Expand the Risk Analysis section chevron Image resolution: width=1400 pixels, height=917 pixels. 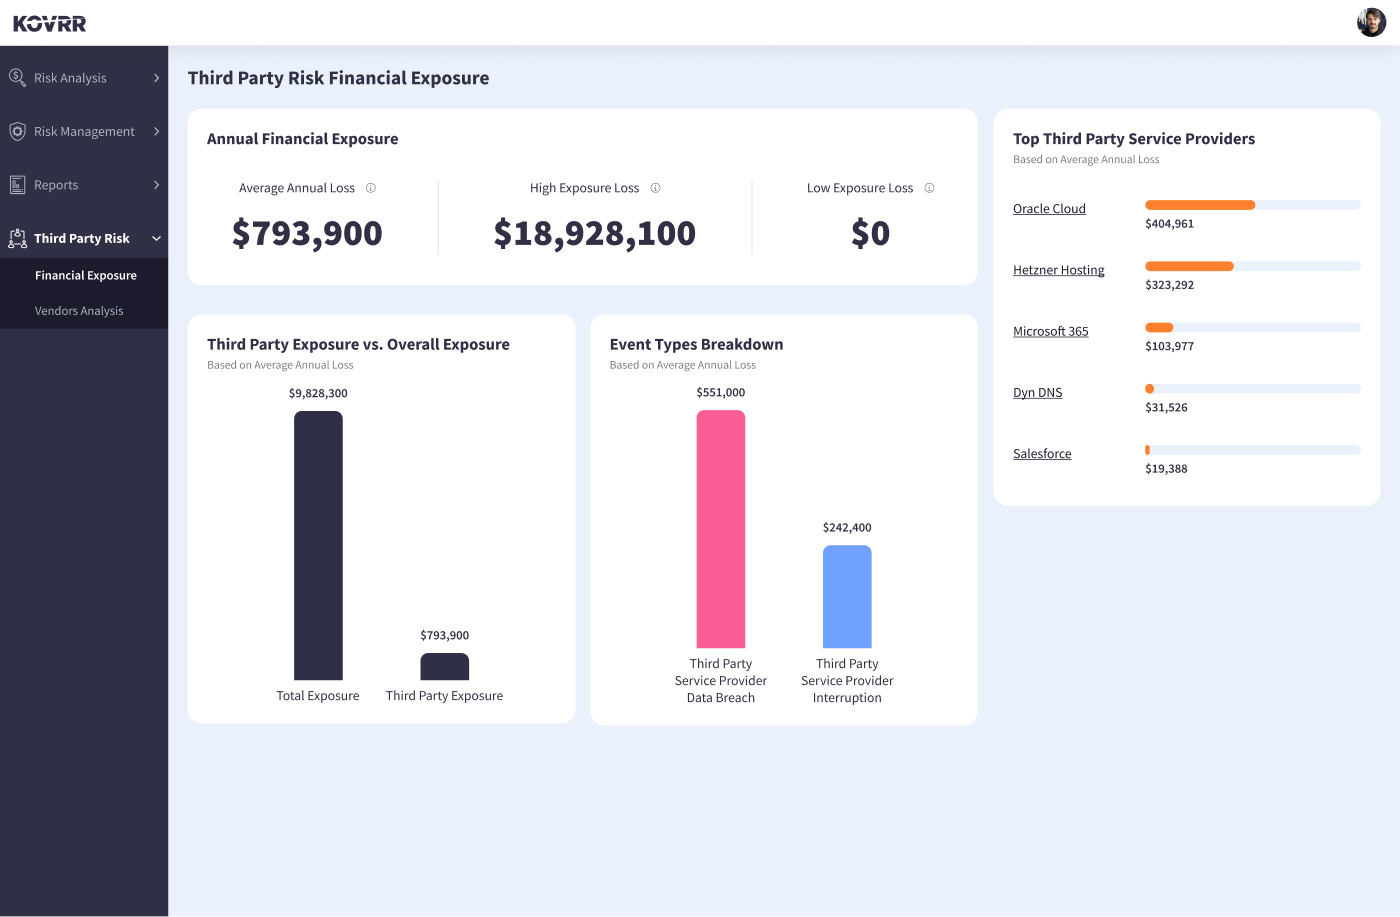[x=156, y=77]
